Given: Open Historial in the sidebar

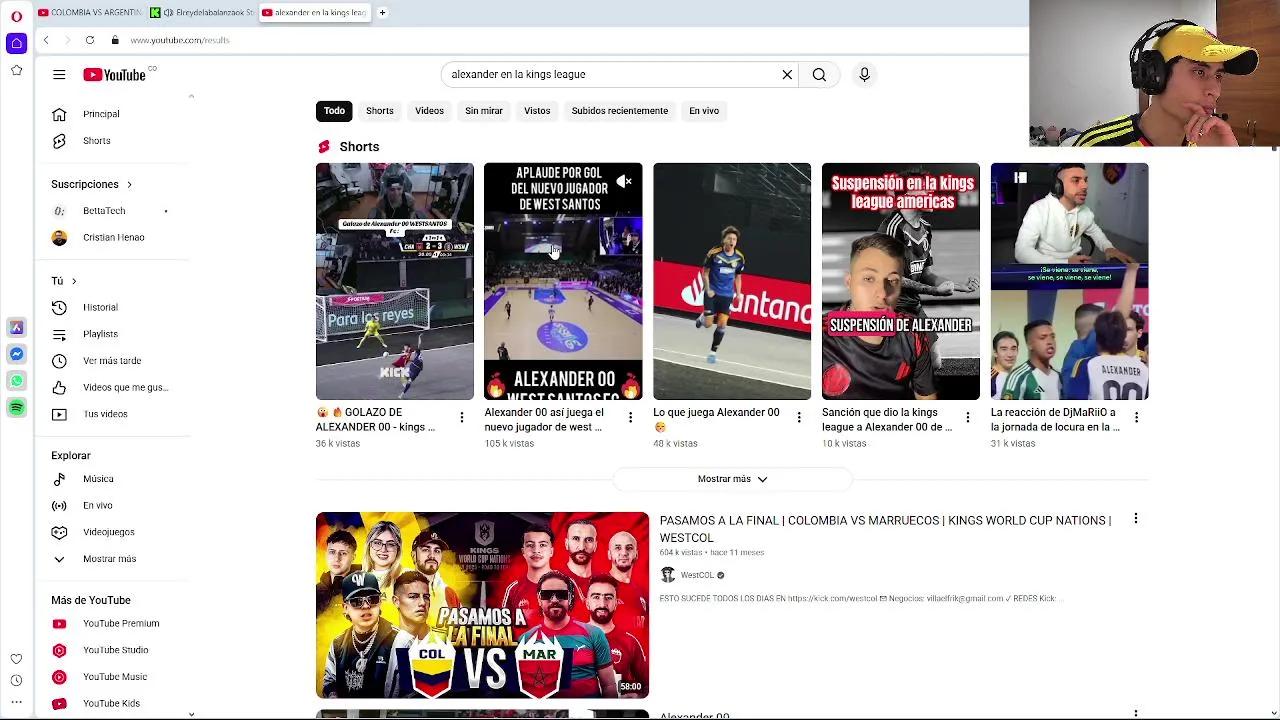Looking at the screenshot, I should 100,307.
